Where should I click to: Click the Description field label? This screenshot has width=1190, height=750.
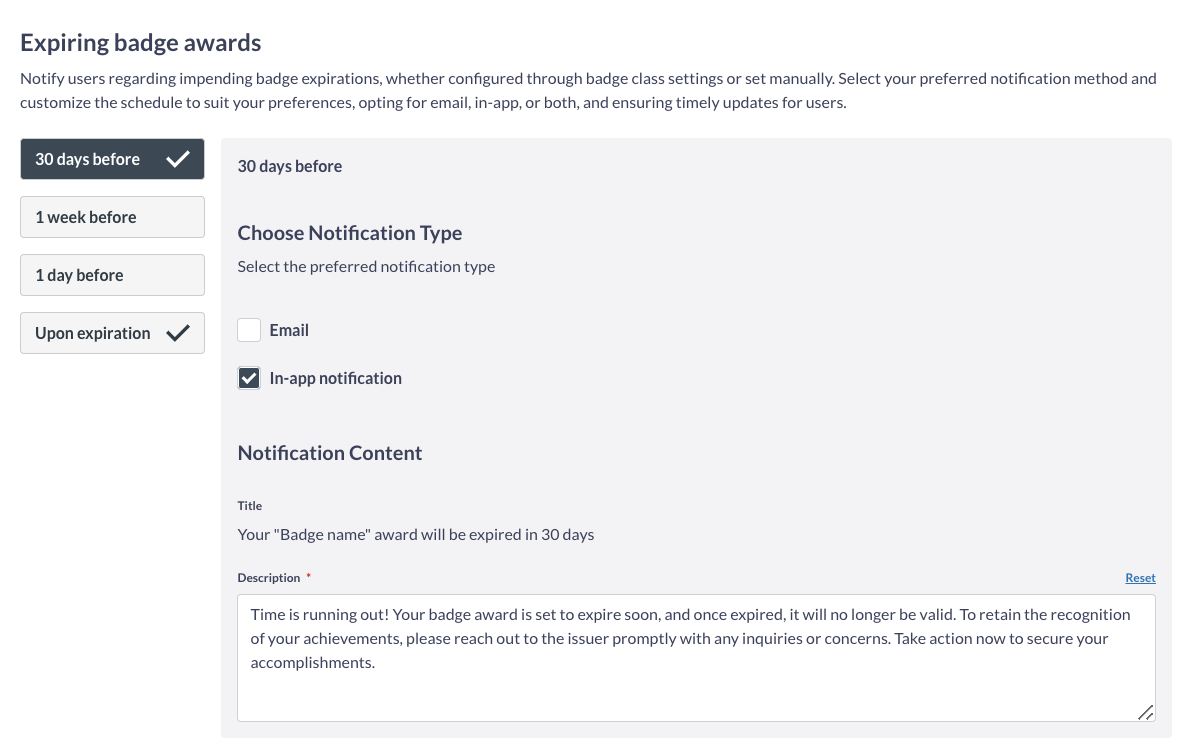[x=269, y=578]
